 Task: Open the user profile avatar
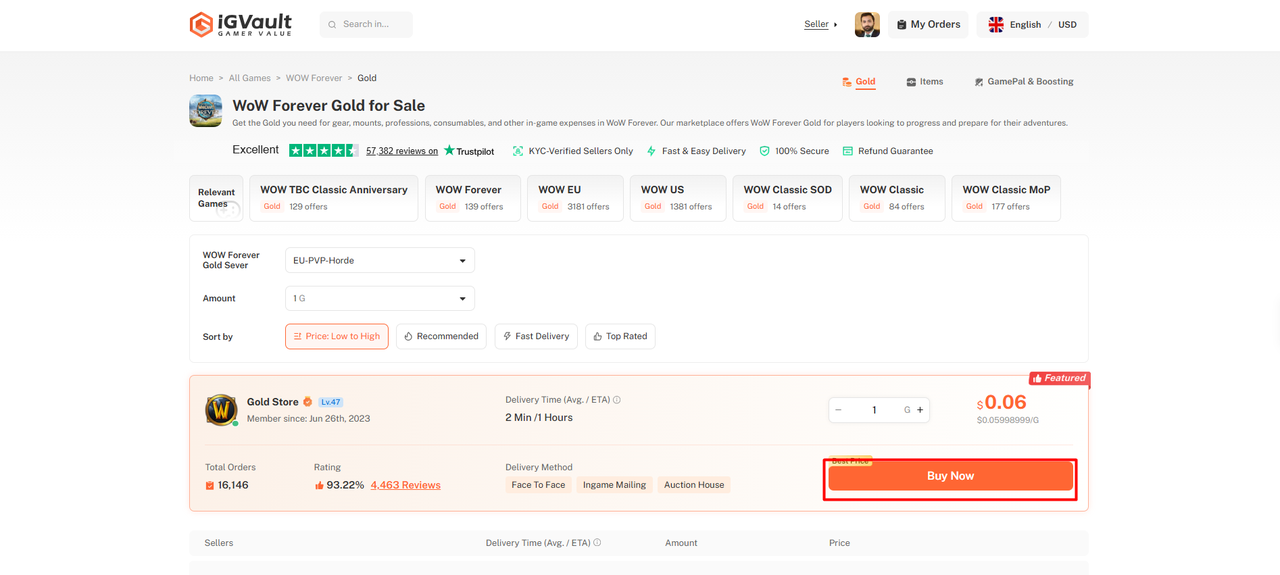(x=867, y=24)
